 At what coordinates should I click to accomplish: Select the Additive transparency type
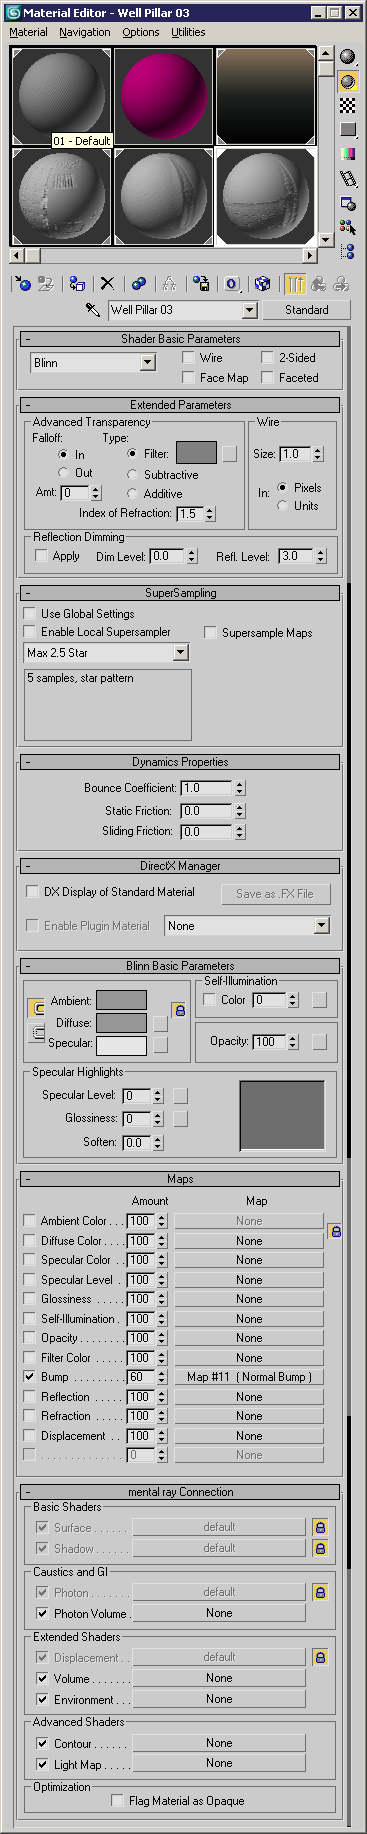tap(132, 493)
